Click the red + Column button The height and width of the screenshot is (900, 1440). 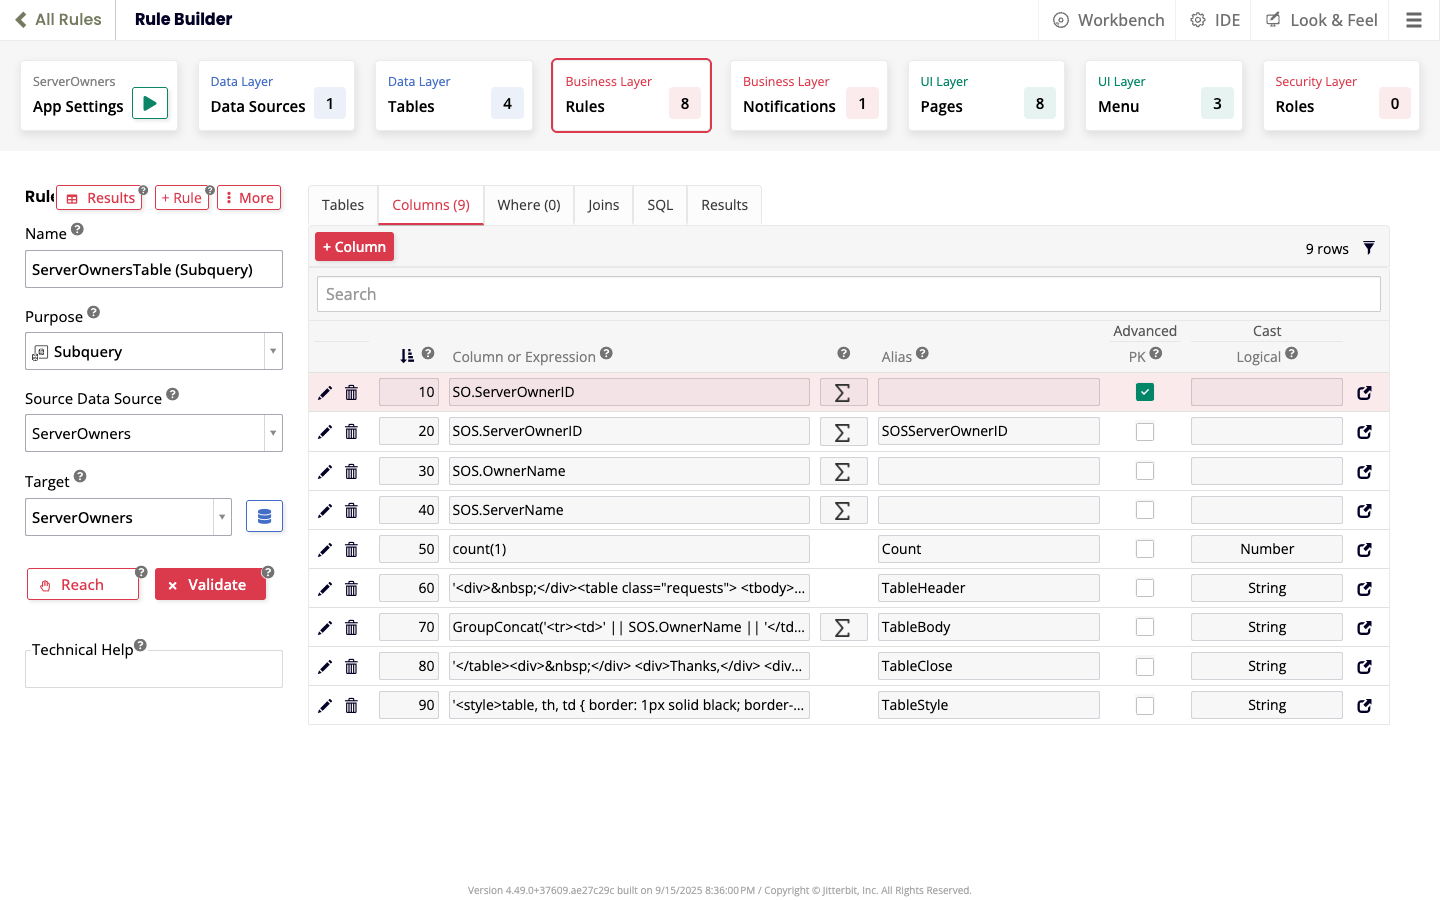pos(354,247)
